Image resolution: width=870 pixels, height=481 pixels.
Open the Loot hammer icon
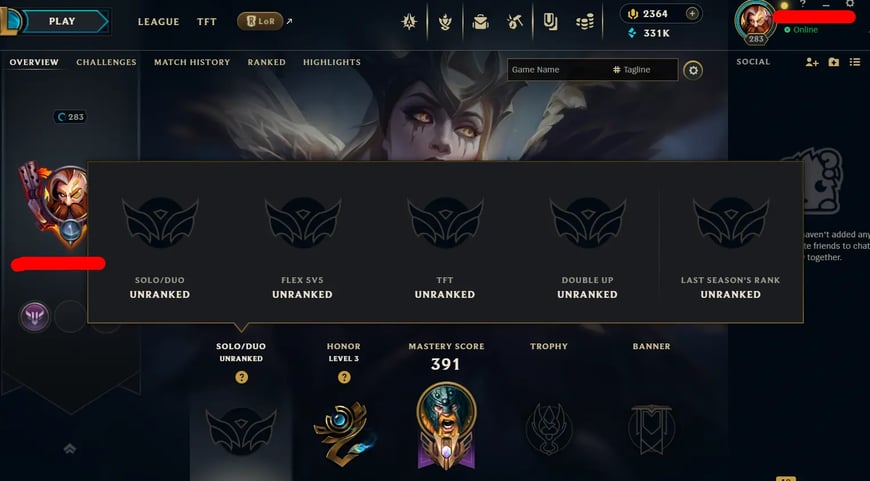tap(515, 22)
